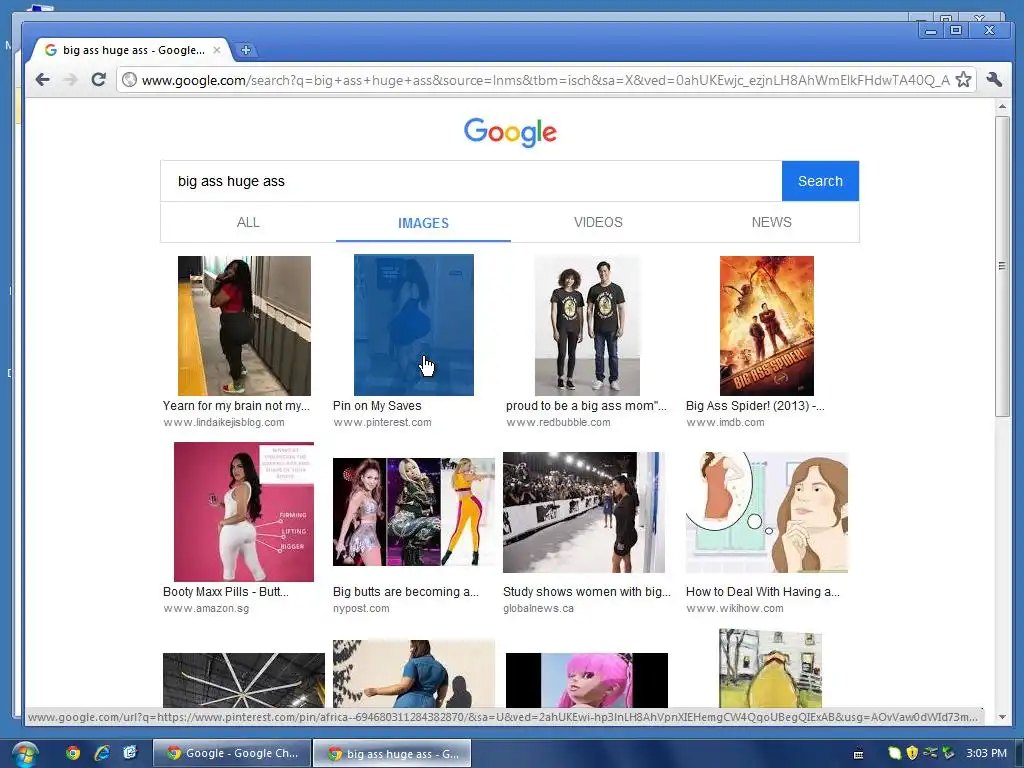This screenshot has height=768, width=1024.
Task: Open the Windows Start menu
Action: [24, 754]
